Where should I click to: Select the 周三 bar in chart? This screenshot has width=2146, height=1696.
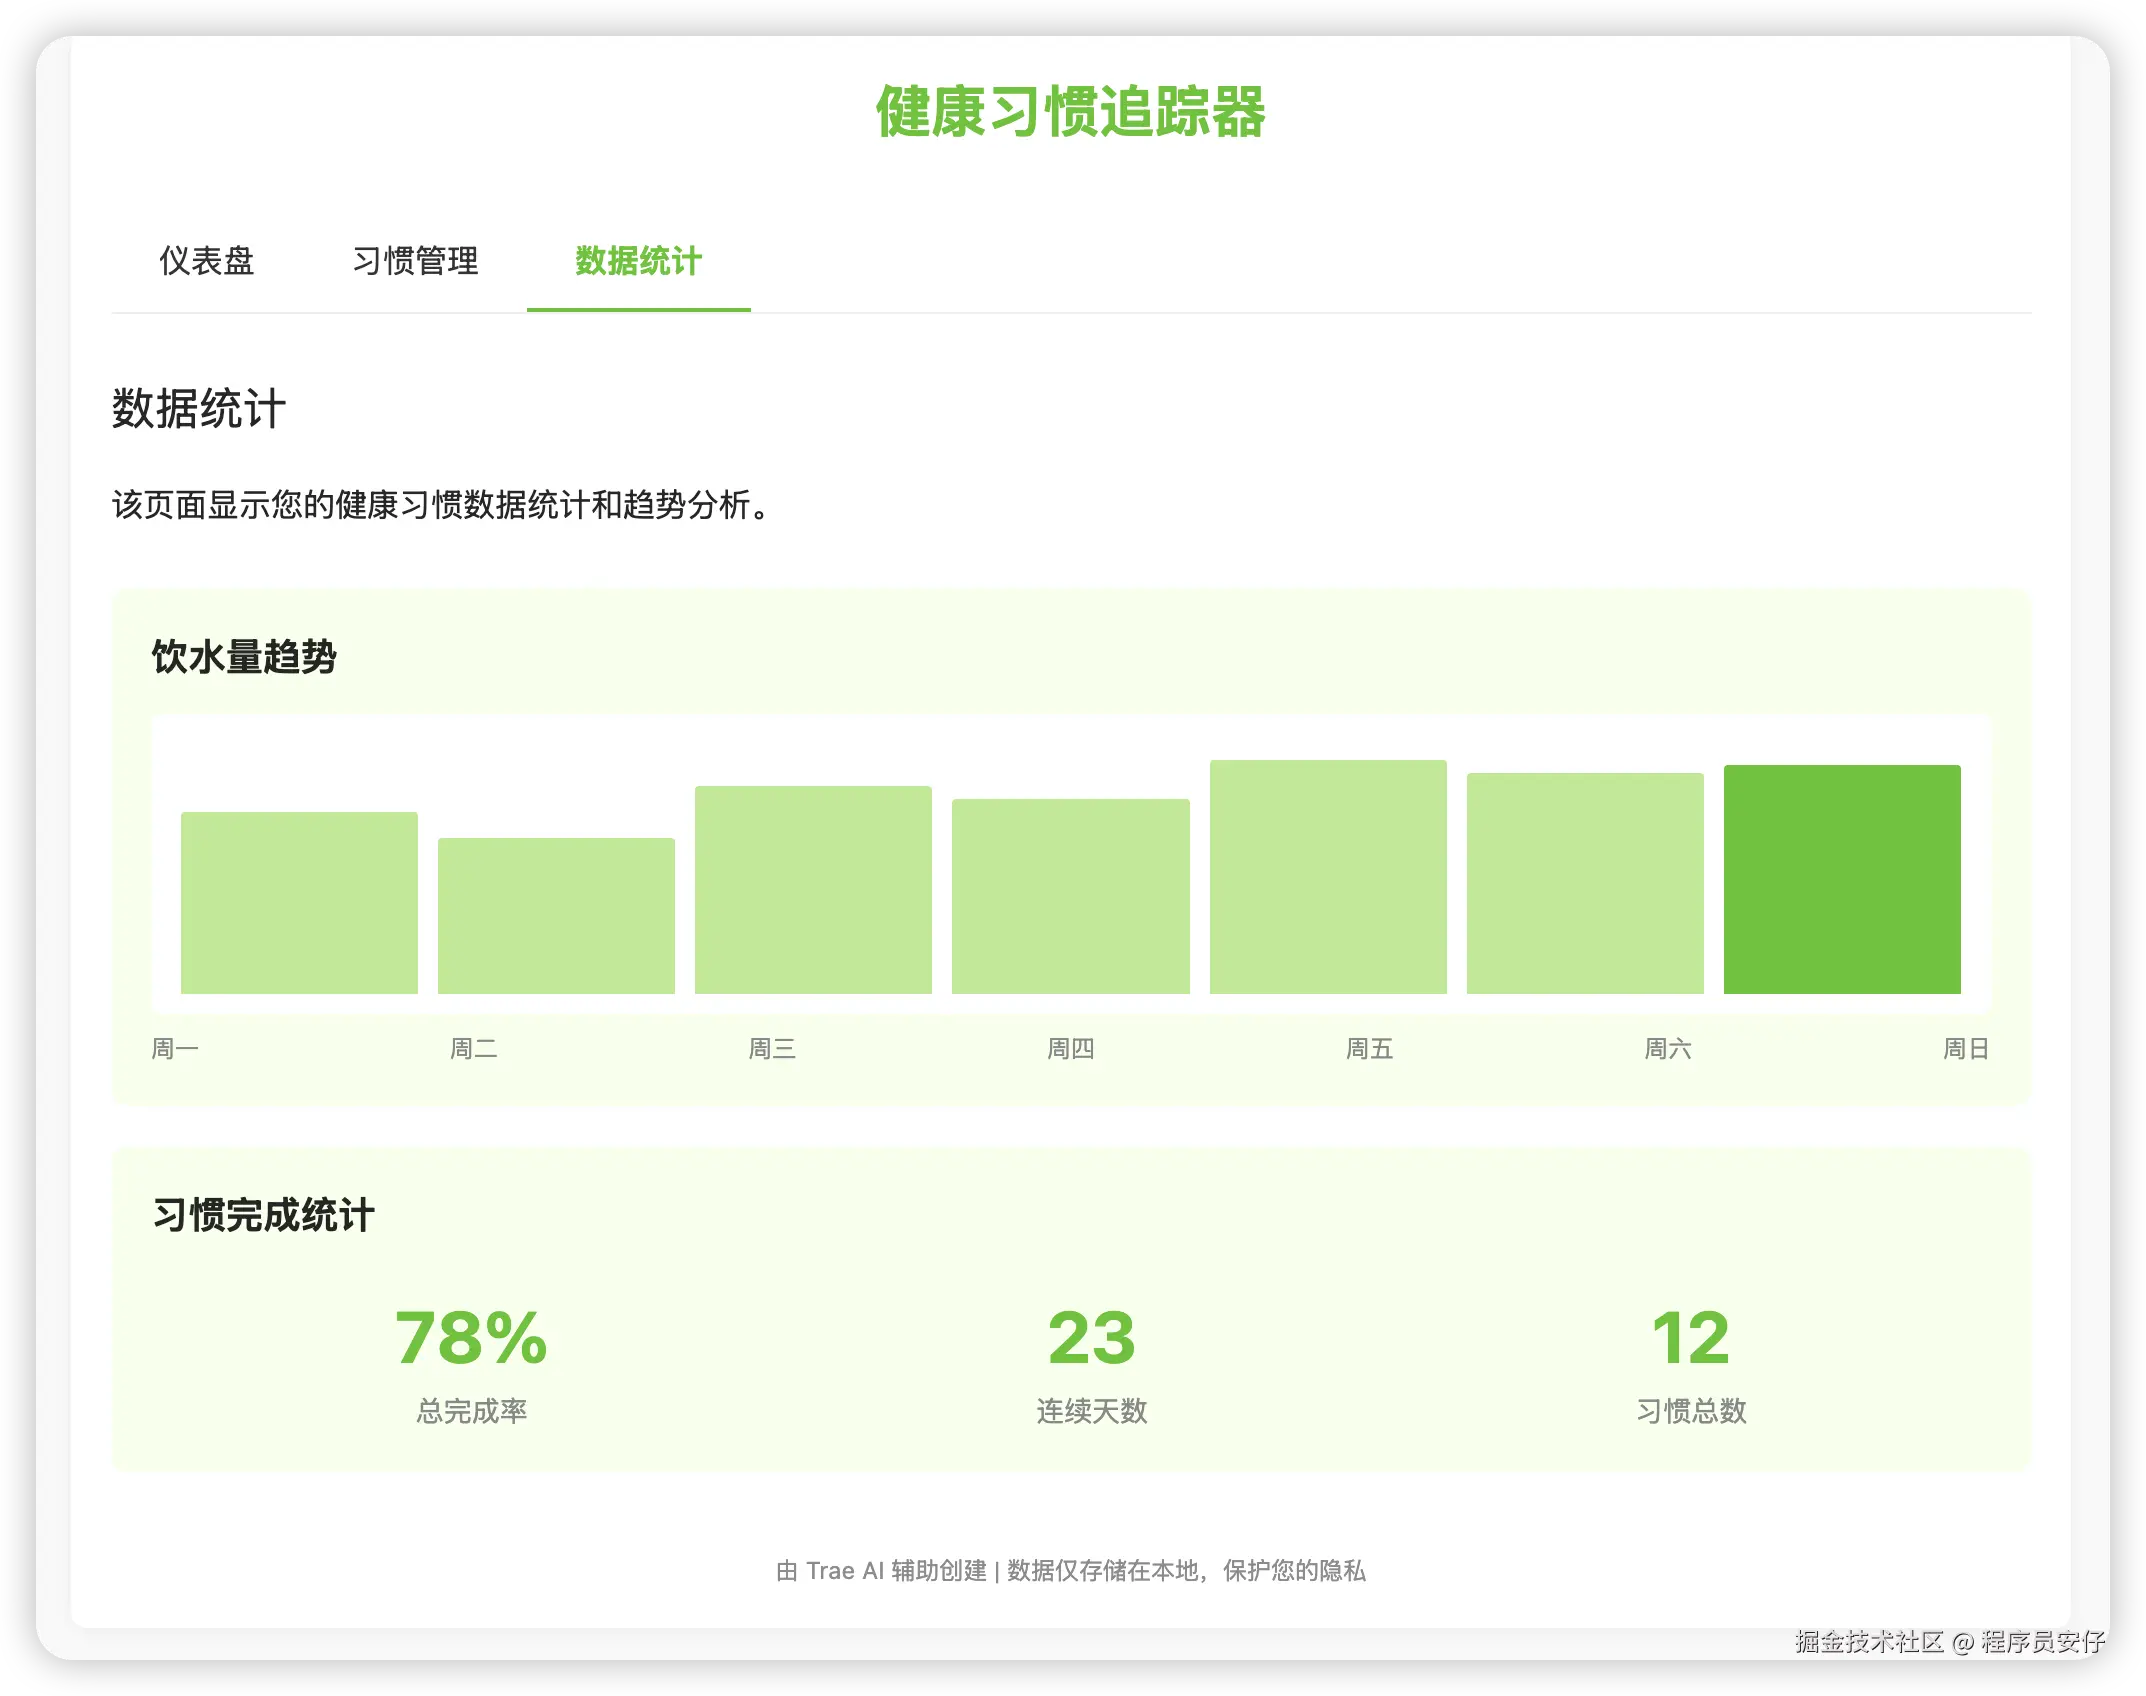coord(813,890)
